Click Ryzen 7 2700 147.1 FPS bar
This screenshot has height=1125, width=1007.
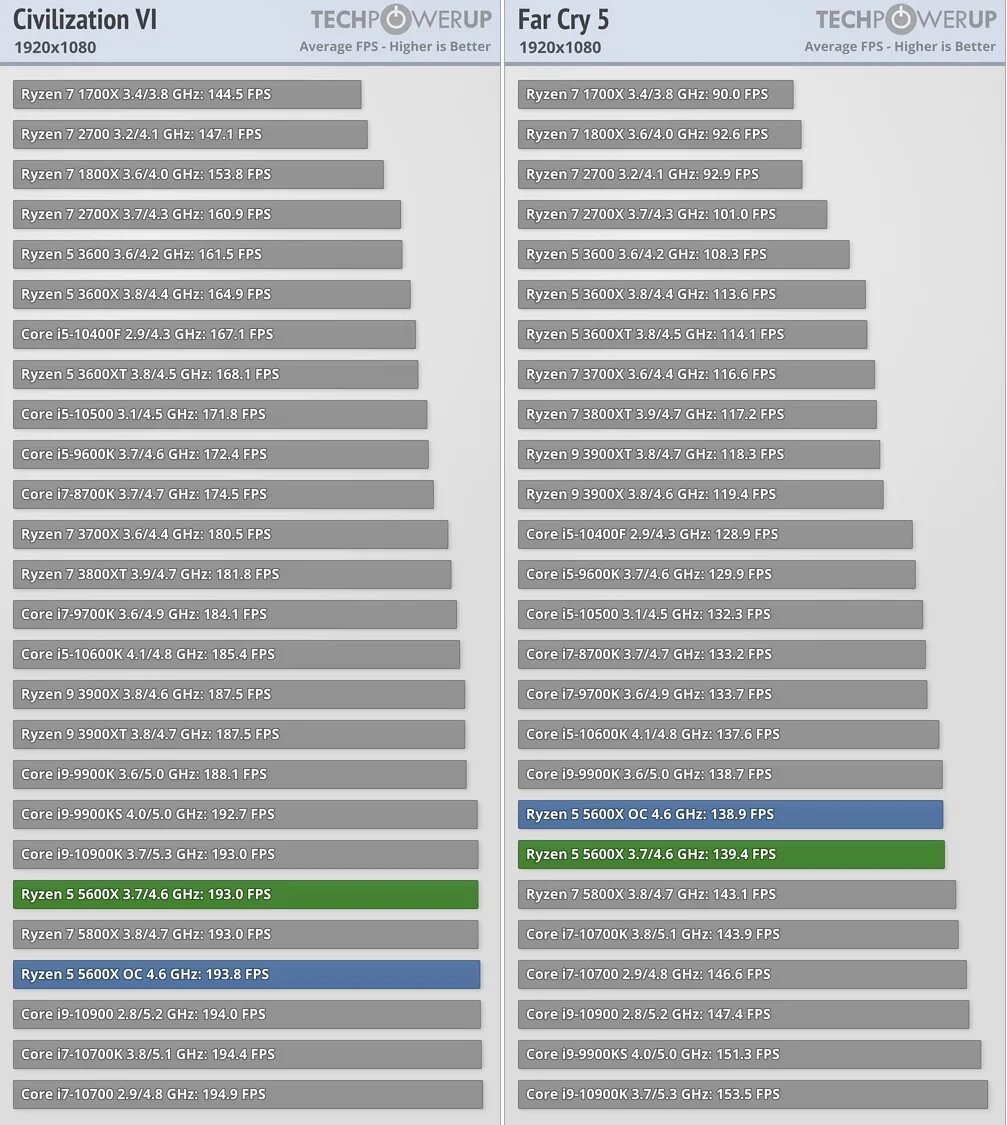tap(190, 134)
